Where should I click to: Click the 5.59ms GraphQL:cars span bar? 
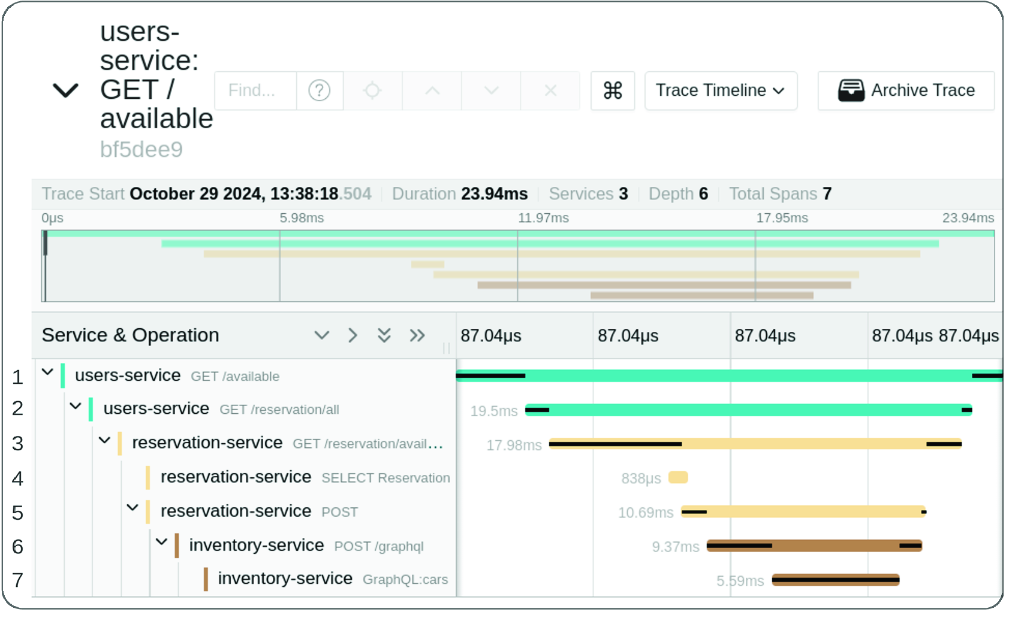(x=836, y=580)
